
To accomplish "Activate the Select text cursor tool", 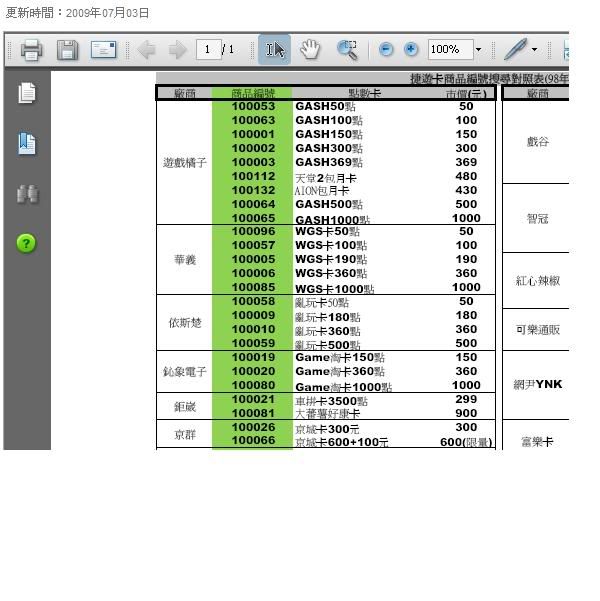I will [x=275, y=49].
